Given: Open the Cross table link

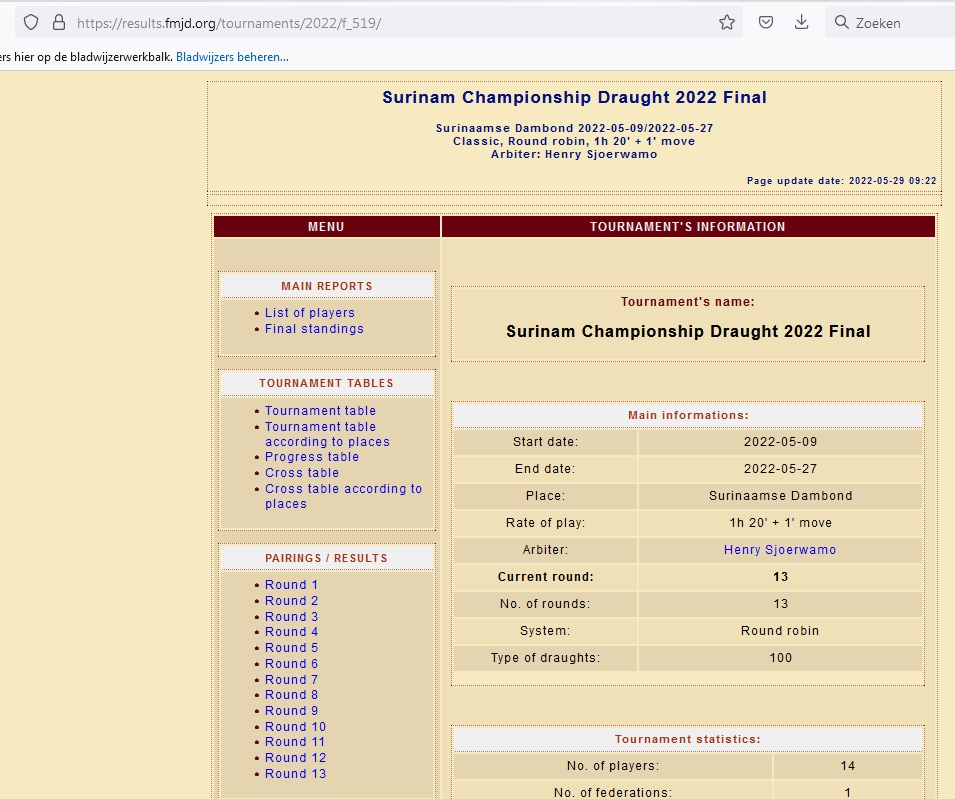Looking at the screenshot, I should [301, 473].
